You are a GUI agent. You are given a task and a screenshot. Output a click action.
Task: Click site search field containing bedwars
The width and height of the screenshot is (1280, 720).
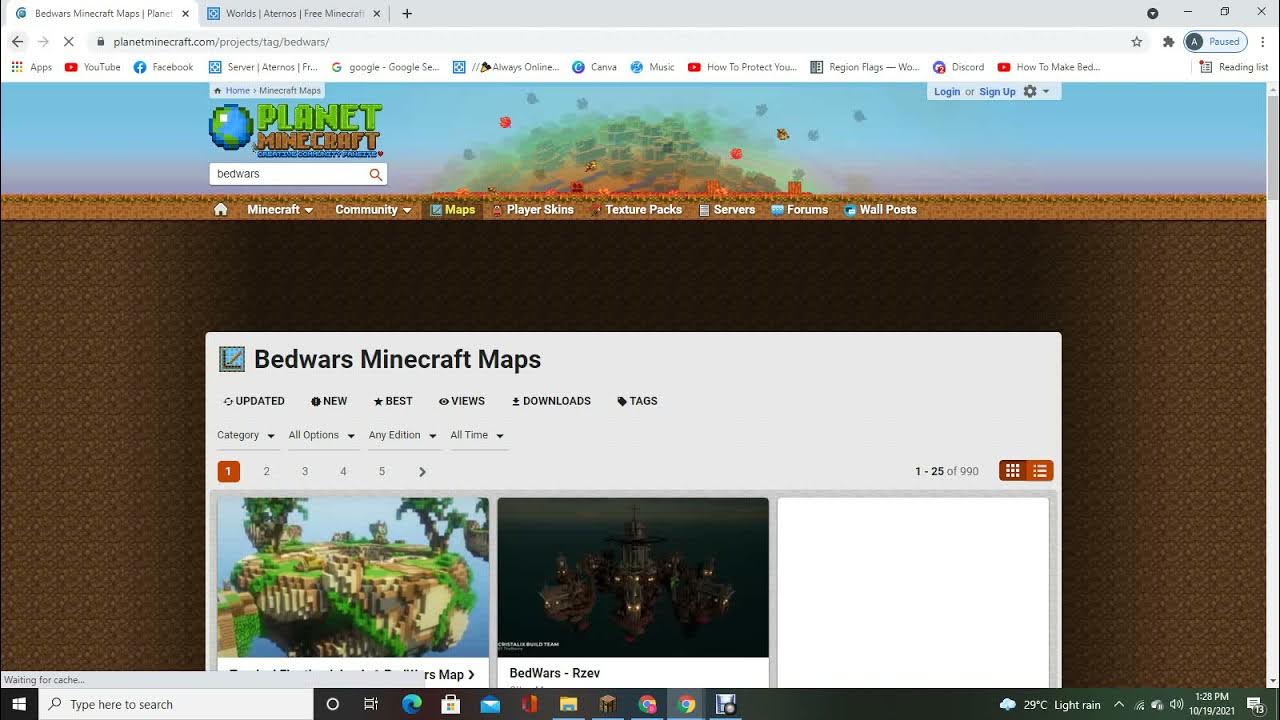[x=288, y=174]
